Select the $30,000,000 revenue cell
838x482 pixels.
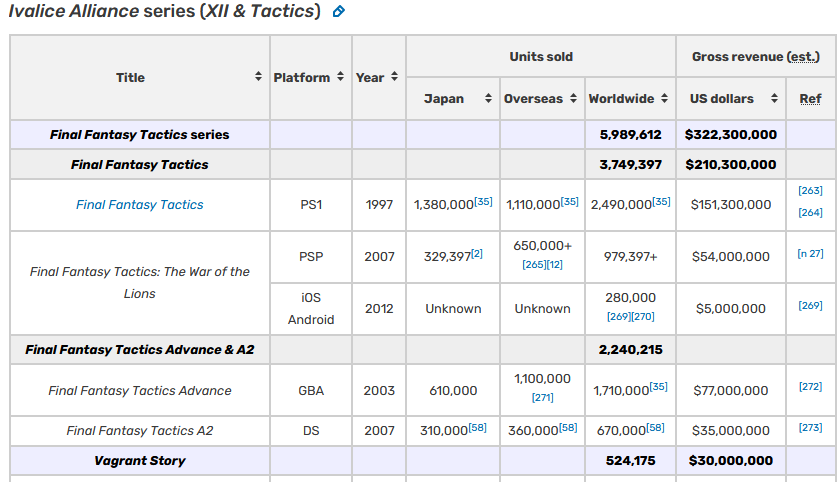coord(731,461)
